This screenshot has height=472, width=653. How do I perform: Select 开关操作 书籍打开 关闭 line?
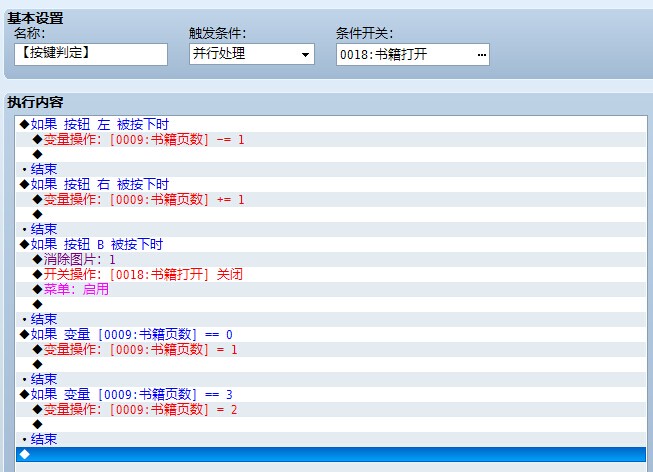[x=331, y=275]
